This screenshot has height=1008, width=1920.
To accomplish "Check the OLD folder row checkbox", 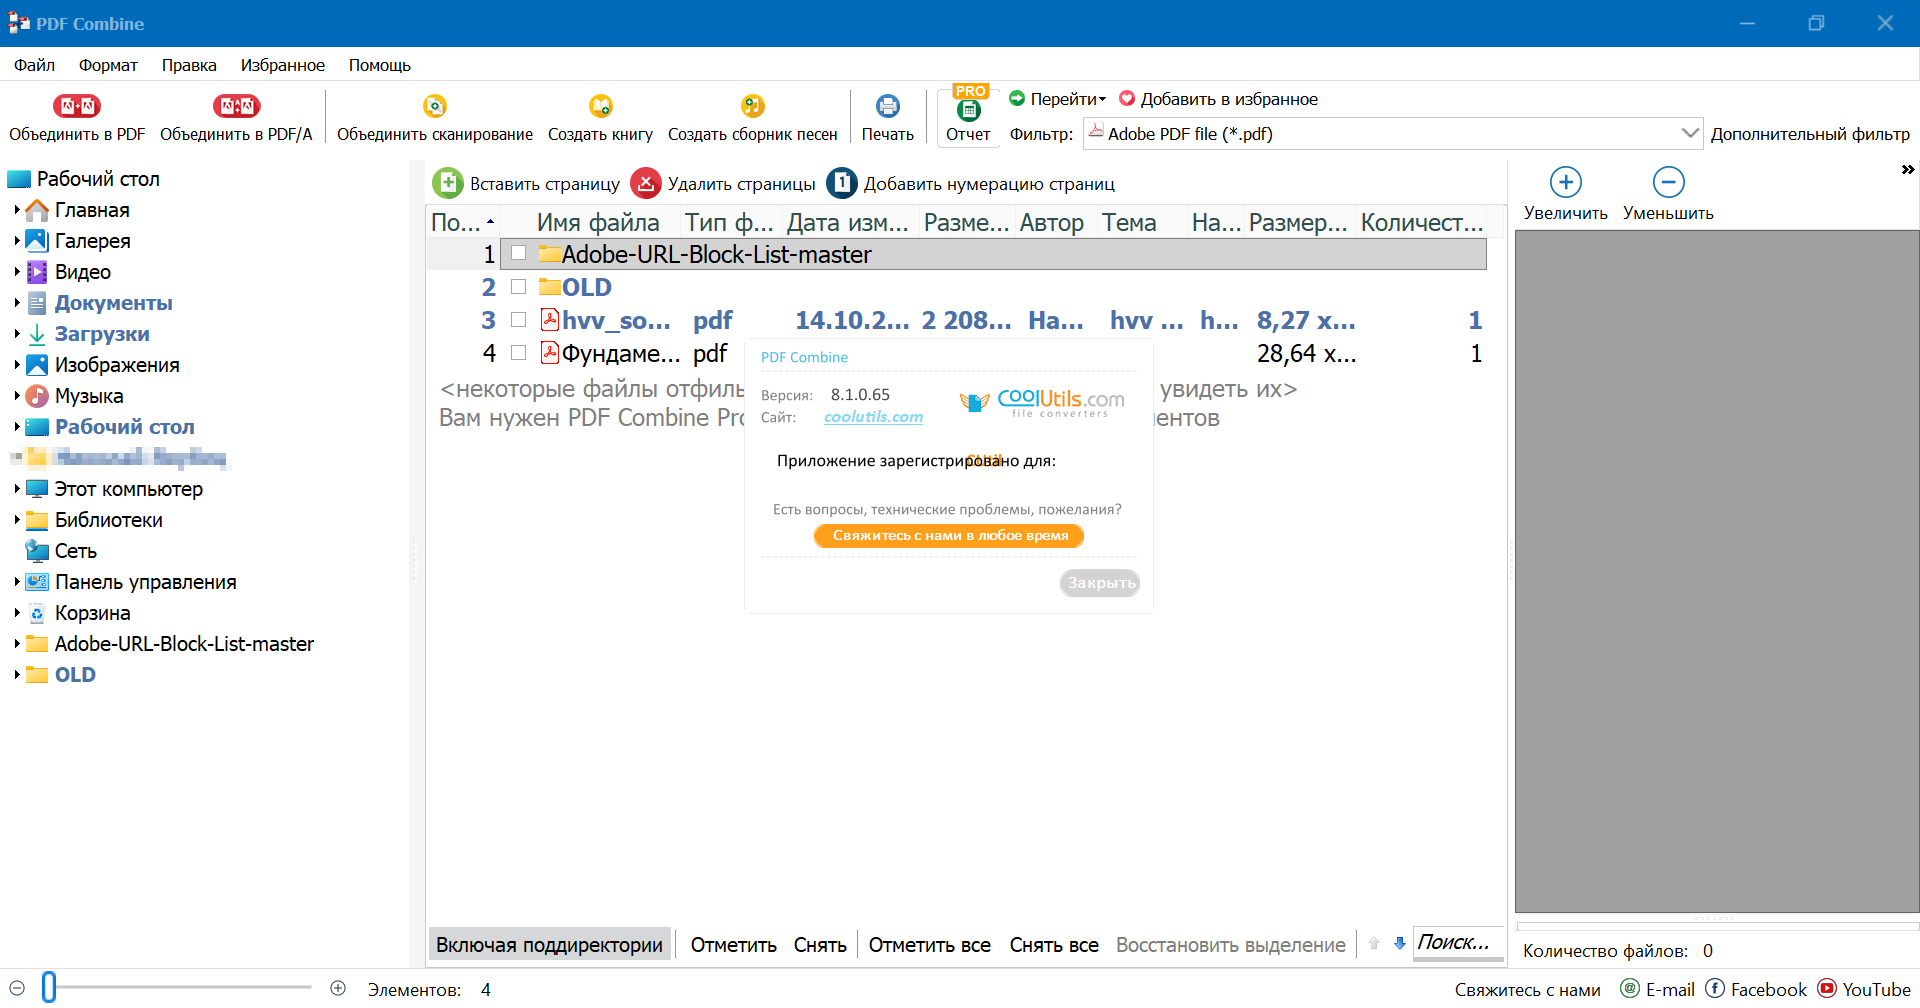I will (x=518, y=286).
